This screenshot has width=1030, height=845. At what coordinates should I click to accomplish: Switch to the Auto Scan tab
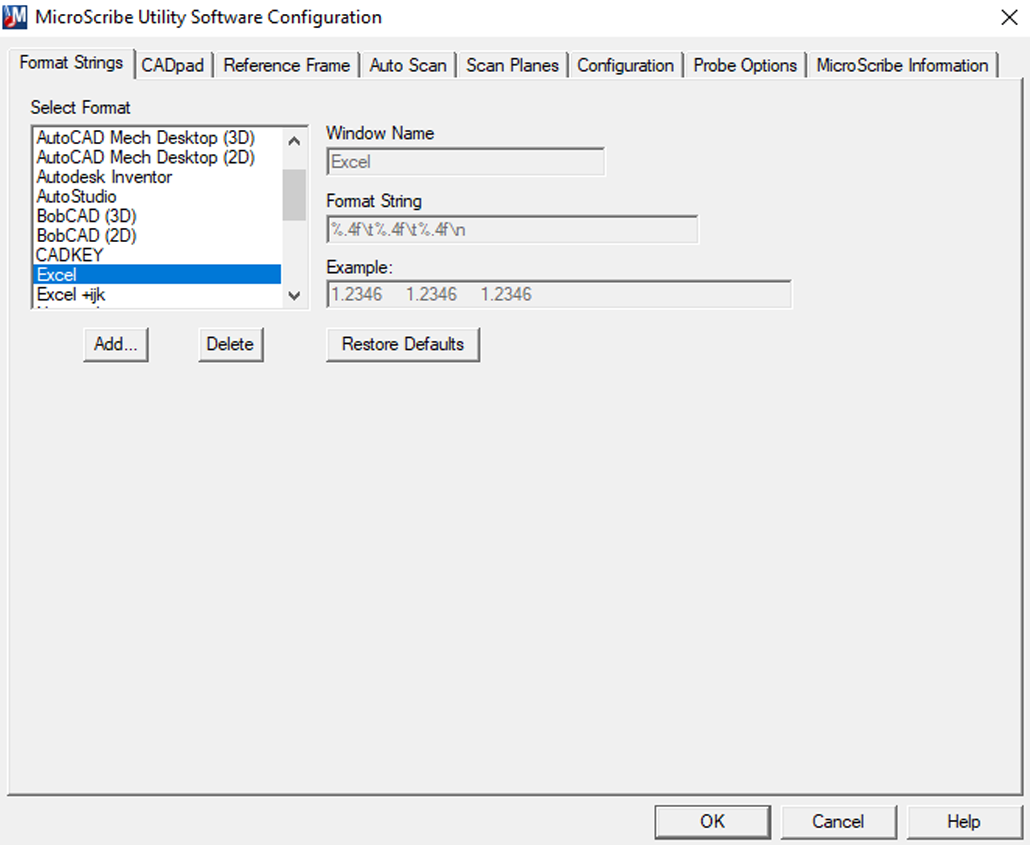click(x=408, y=66)
